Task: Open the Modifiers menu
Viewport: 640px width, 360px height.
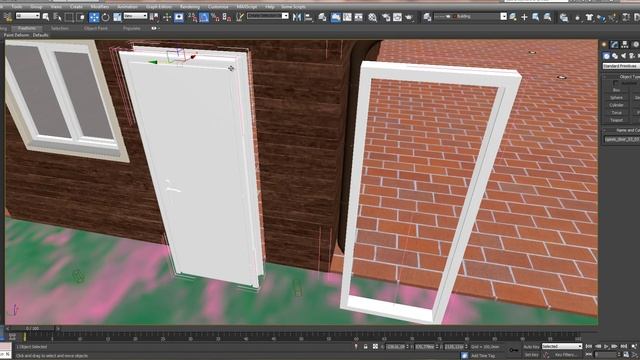Action: tap(100, 7)
